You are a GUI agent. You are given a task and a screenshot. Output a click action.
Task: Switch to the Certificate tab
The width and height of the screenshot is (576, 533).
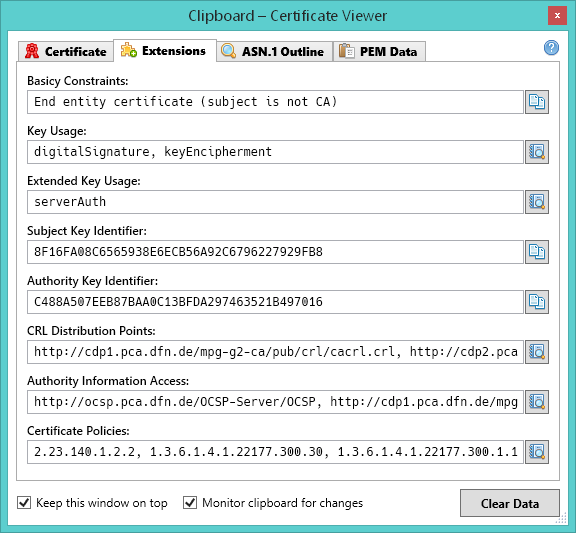click(x=66, y=51)
